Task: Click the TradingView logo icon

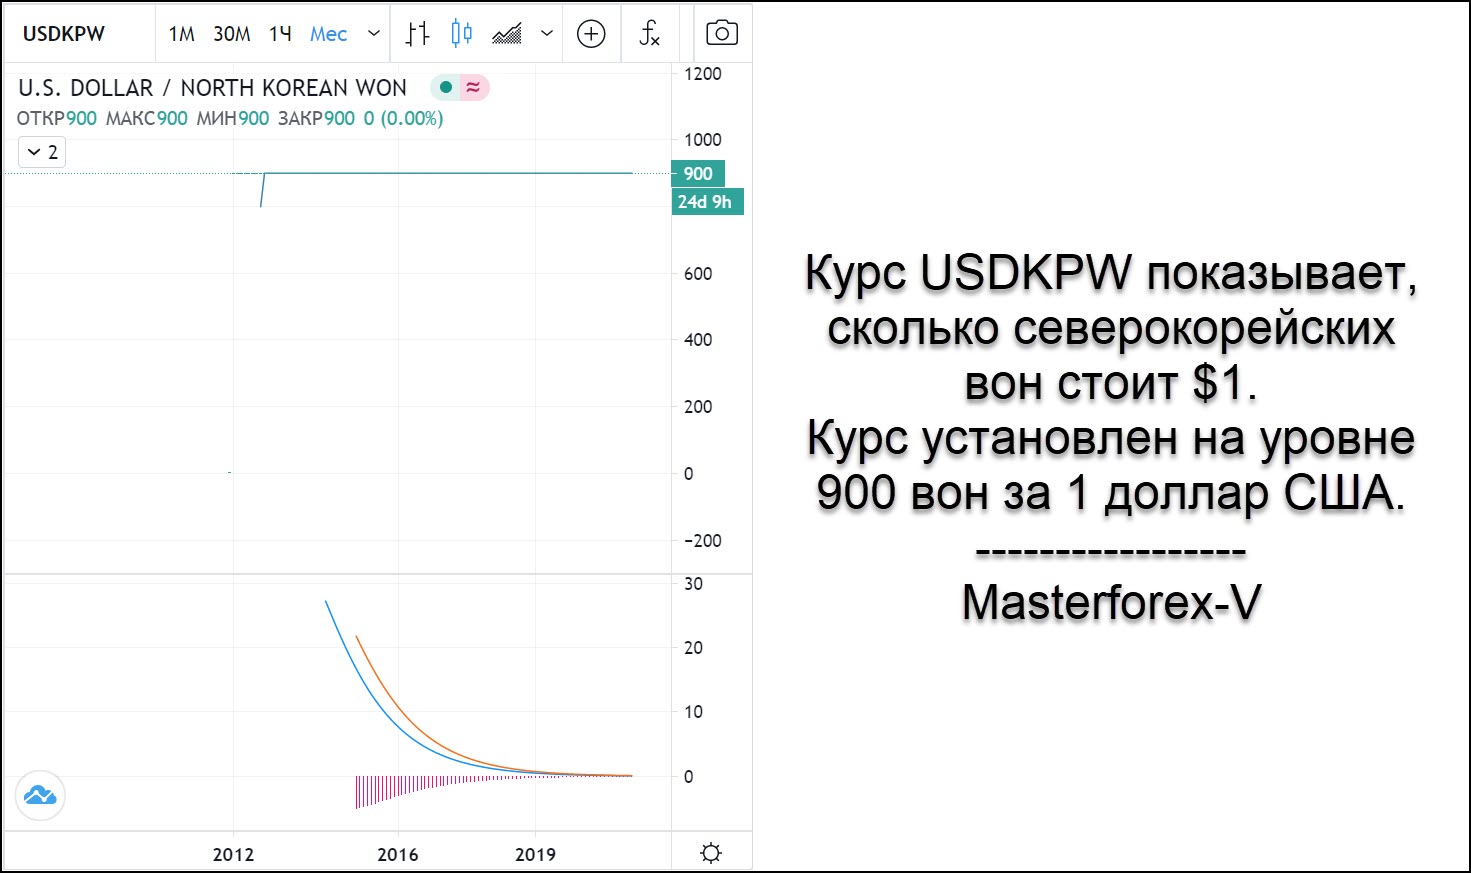Action: point(40,796)
